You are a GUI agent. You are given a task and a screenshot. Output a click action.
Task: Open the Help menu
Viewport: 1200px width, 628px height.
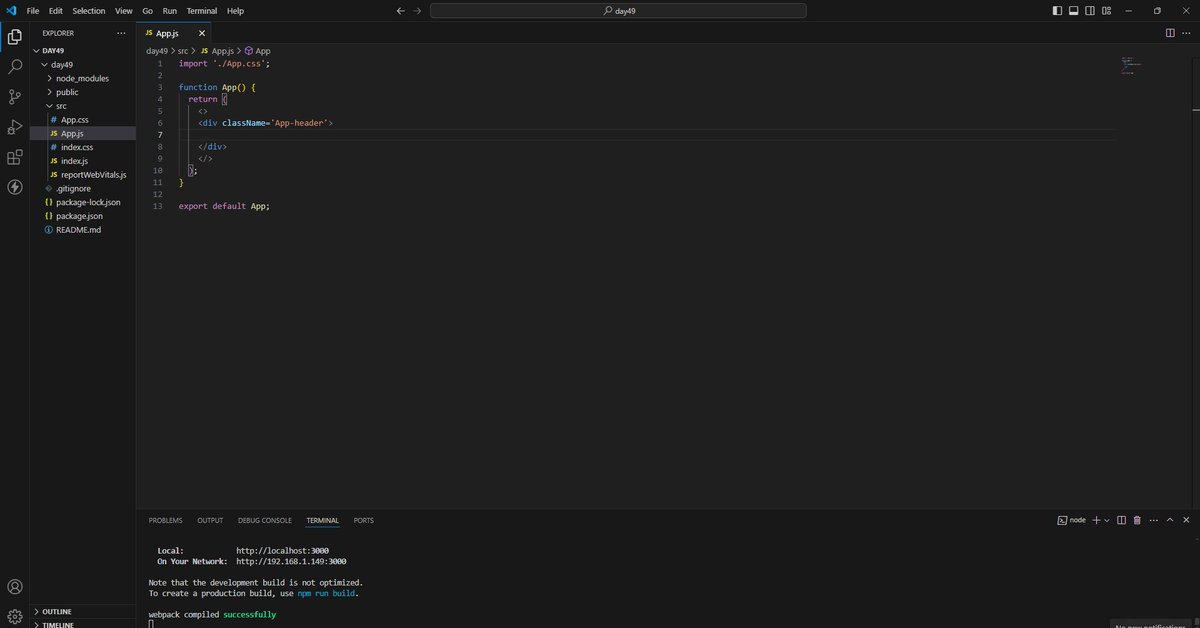(235, 11)
